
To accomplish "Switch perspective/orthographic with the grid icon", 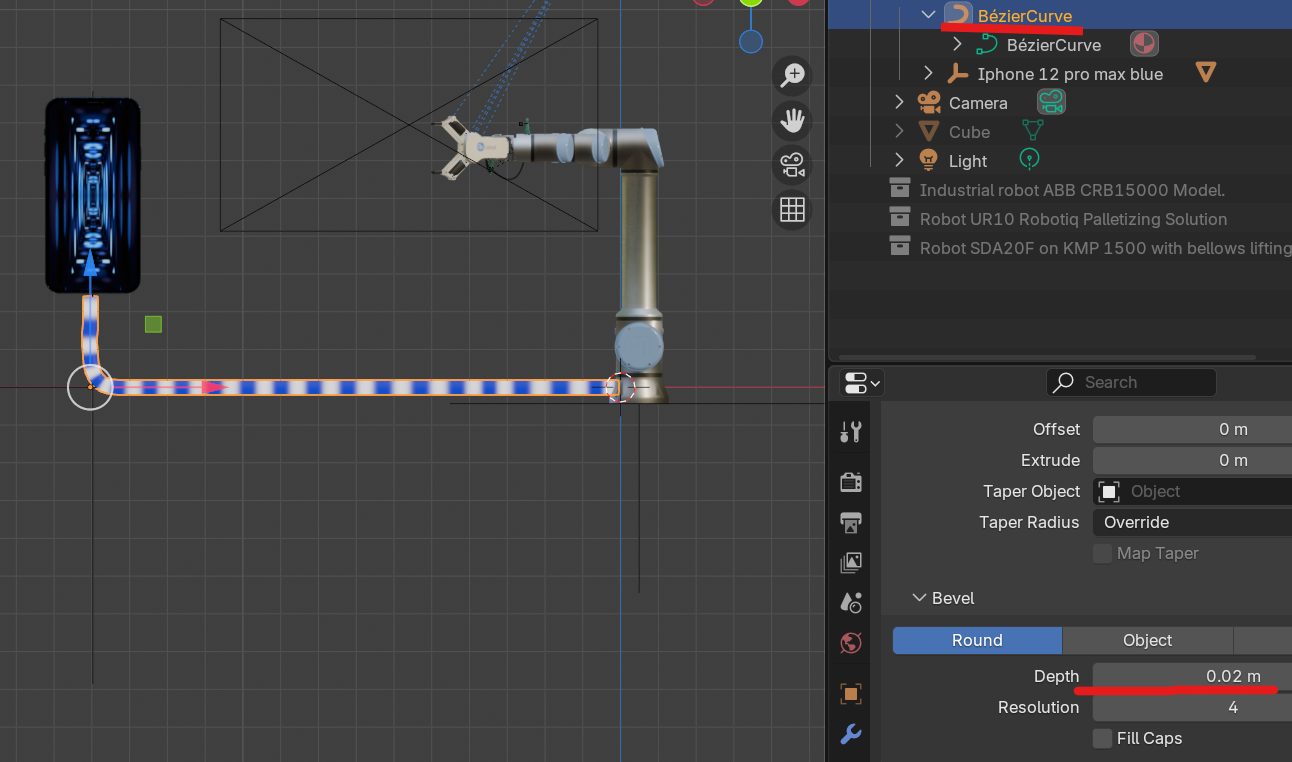I will coord(793,210).
